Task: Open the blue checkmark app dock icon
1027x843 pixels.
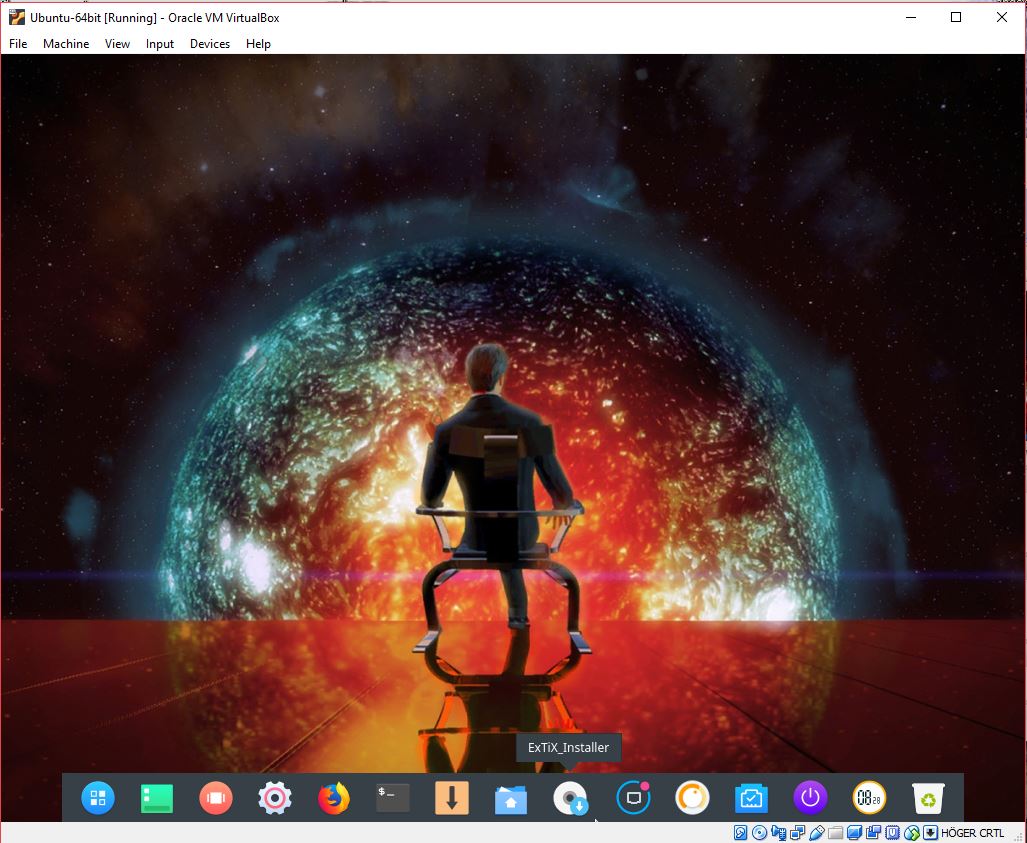Action: pos(751,798)
